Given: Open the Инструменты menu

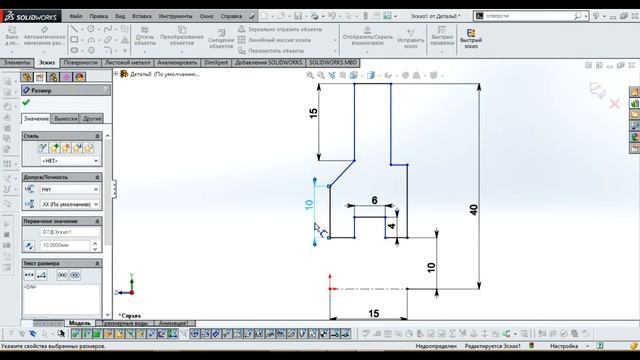Looking at the screenshot, I should pos(176,16).
